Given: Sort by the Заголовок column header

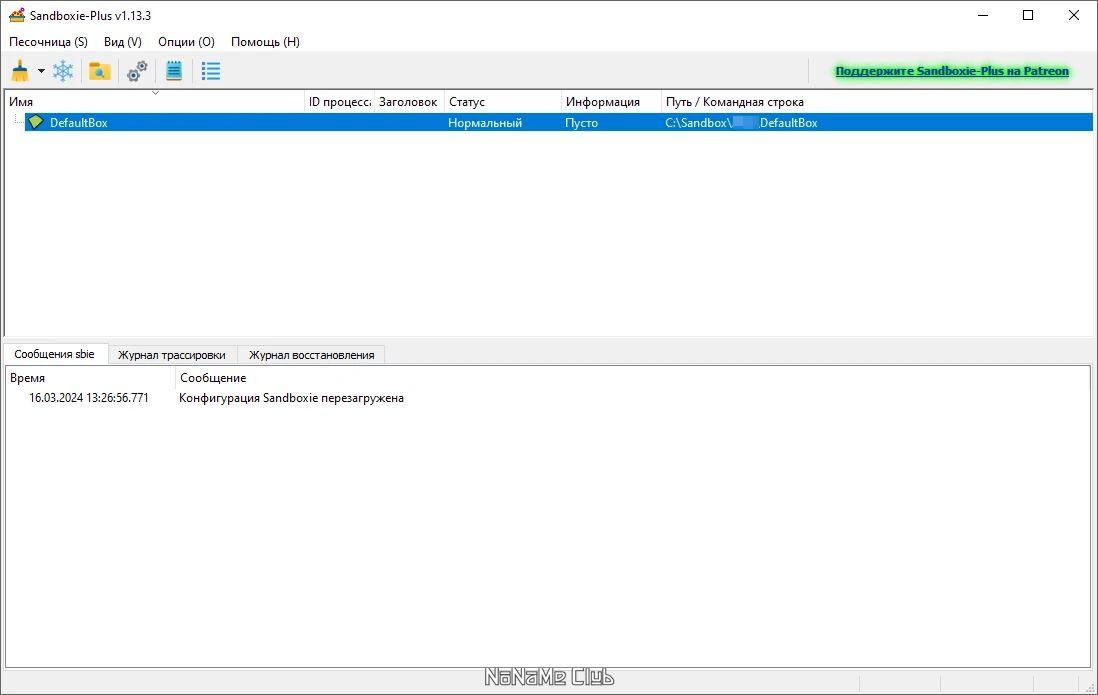Looking at the screenshot, I should [409, 102].
